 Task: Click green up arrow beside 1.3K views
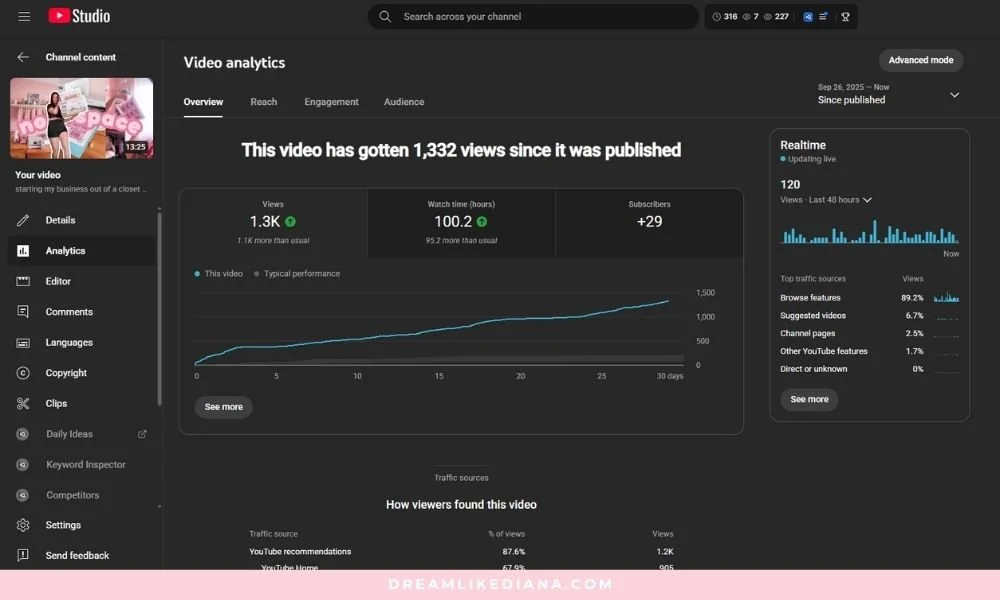tap(290, 222)
